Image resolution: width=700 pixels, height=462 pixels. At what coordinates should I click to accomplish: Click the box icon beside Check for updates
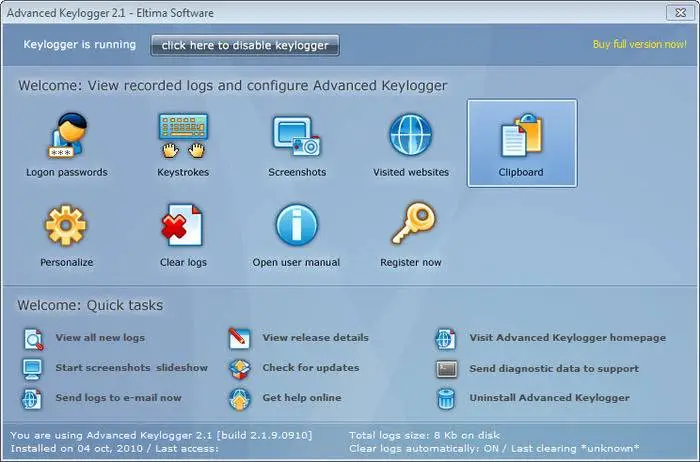[240, 369]
